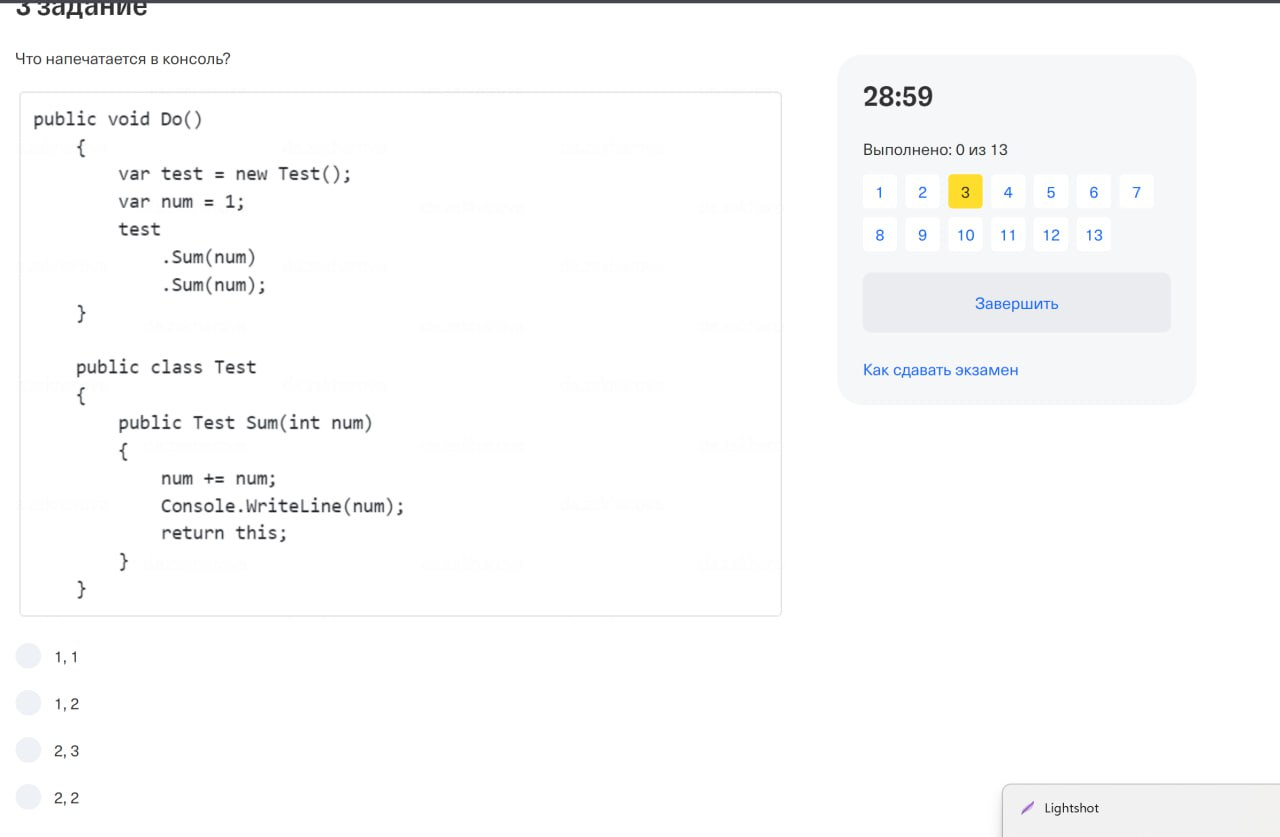Navigate to question 5
This screenshot has width=1280, height=837.
click(x=1051, y=192)
